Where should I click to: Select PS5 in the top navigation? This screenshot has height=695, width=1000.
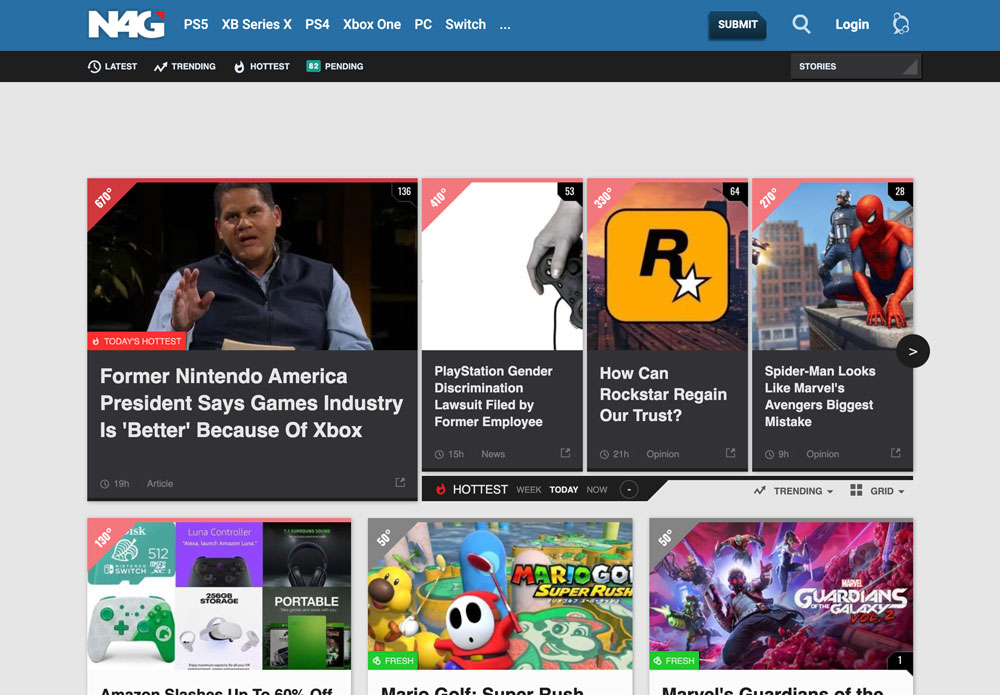click(196, 24)
